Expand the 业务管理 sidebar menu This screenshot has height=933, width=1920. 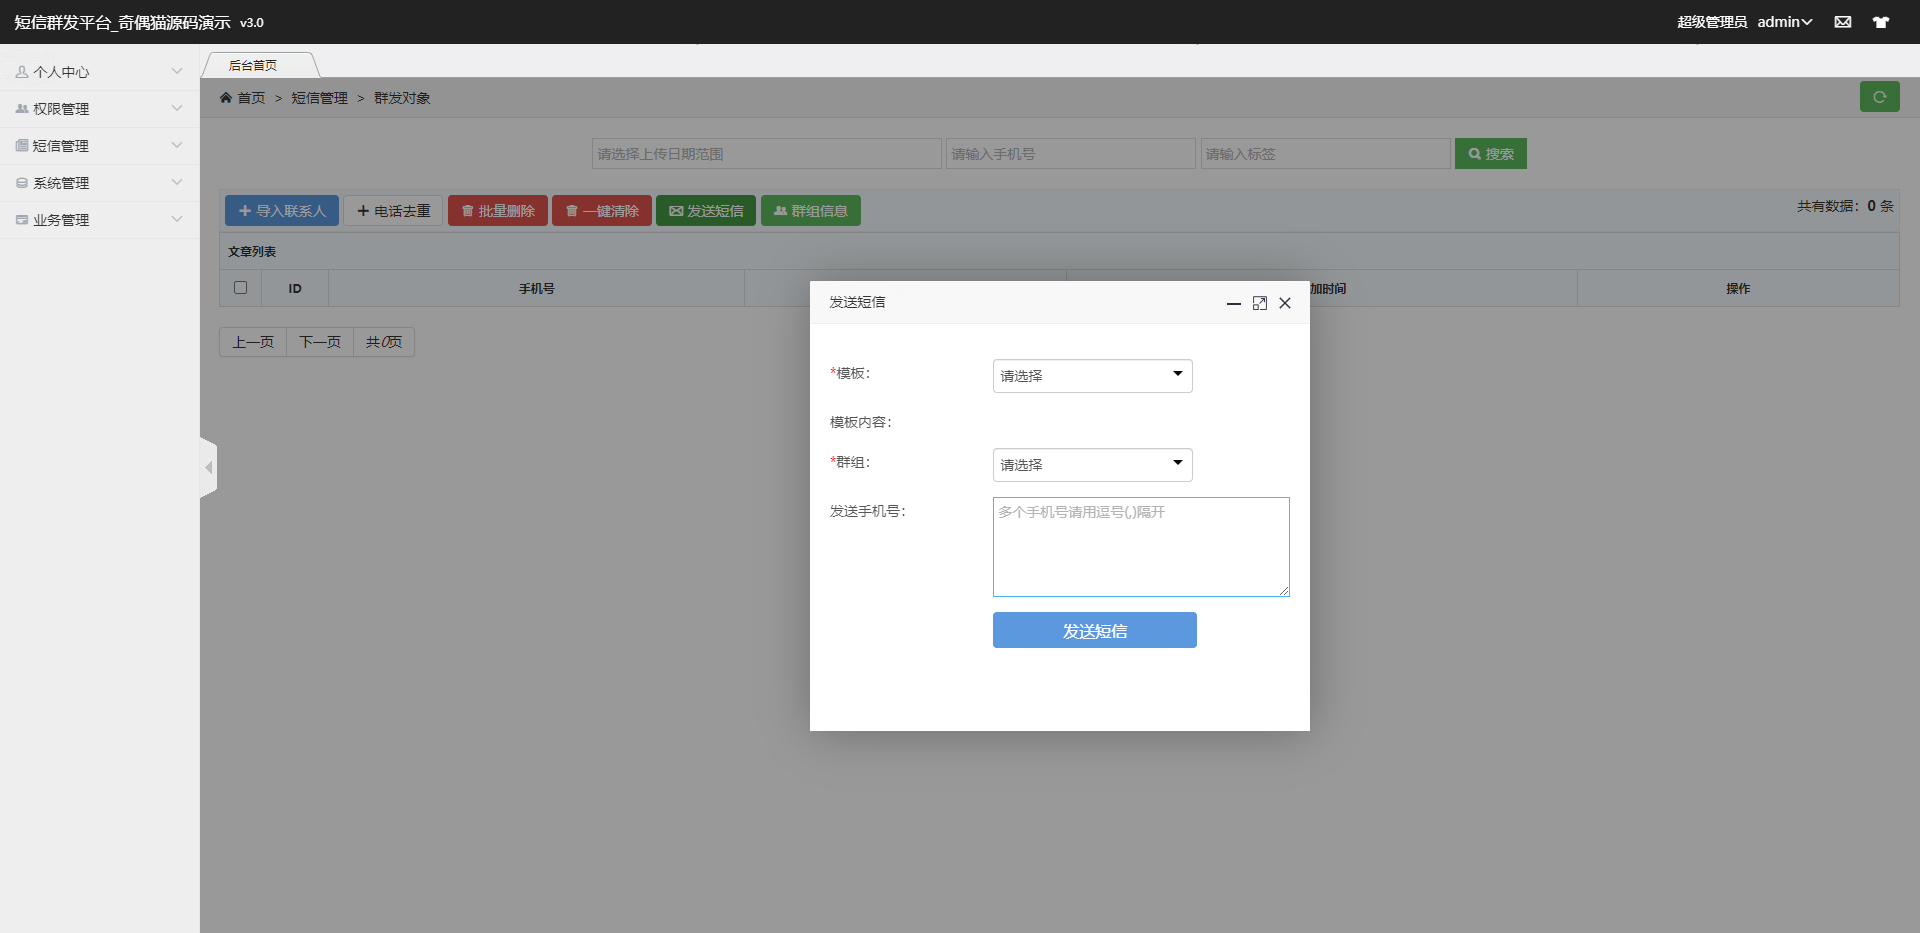[x=100, y=220]
